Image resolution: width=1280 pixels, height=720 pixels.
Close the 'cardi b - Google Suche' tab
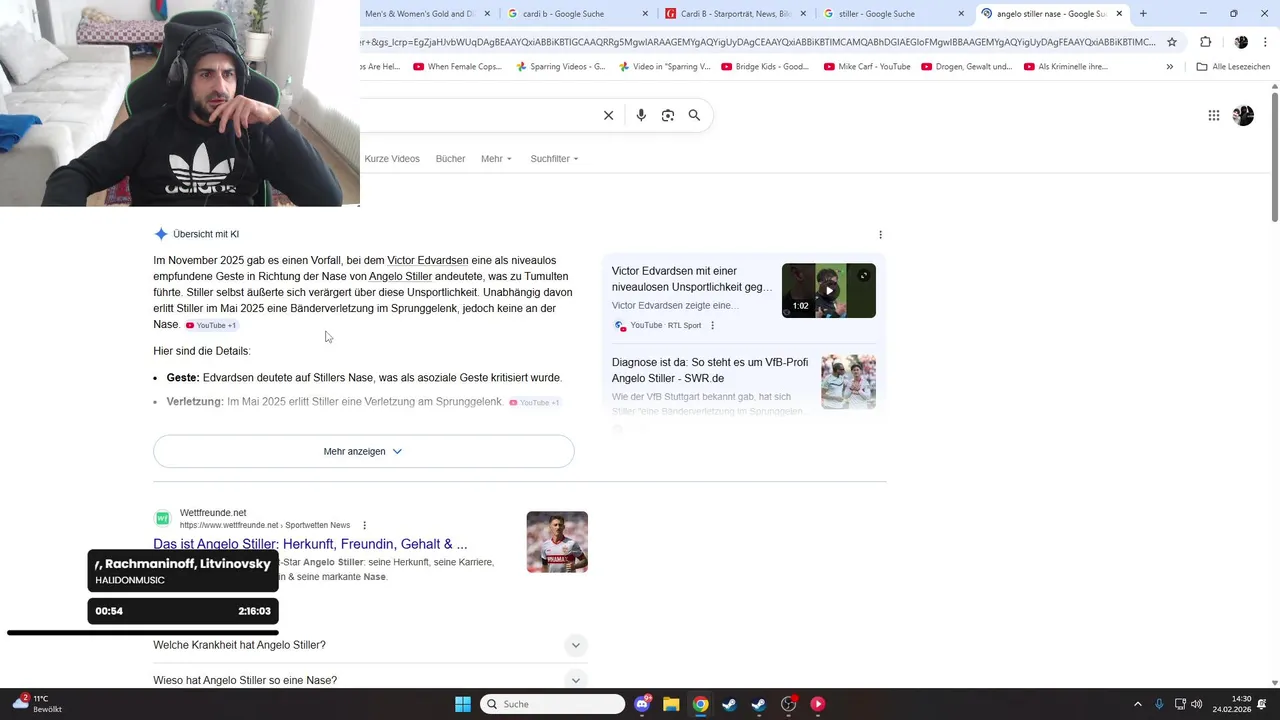pos(645,14)
